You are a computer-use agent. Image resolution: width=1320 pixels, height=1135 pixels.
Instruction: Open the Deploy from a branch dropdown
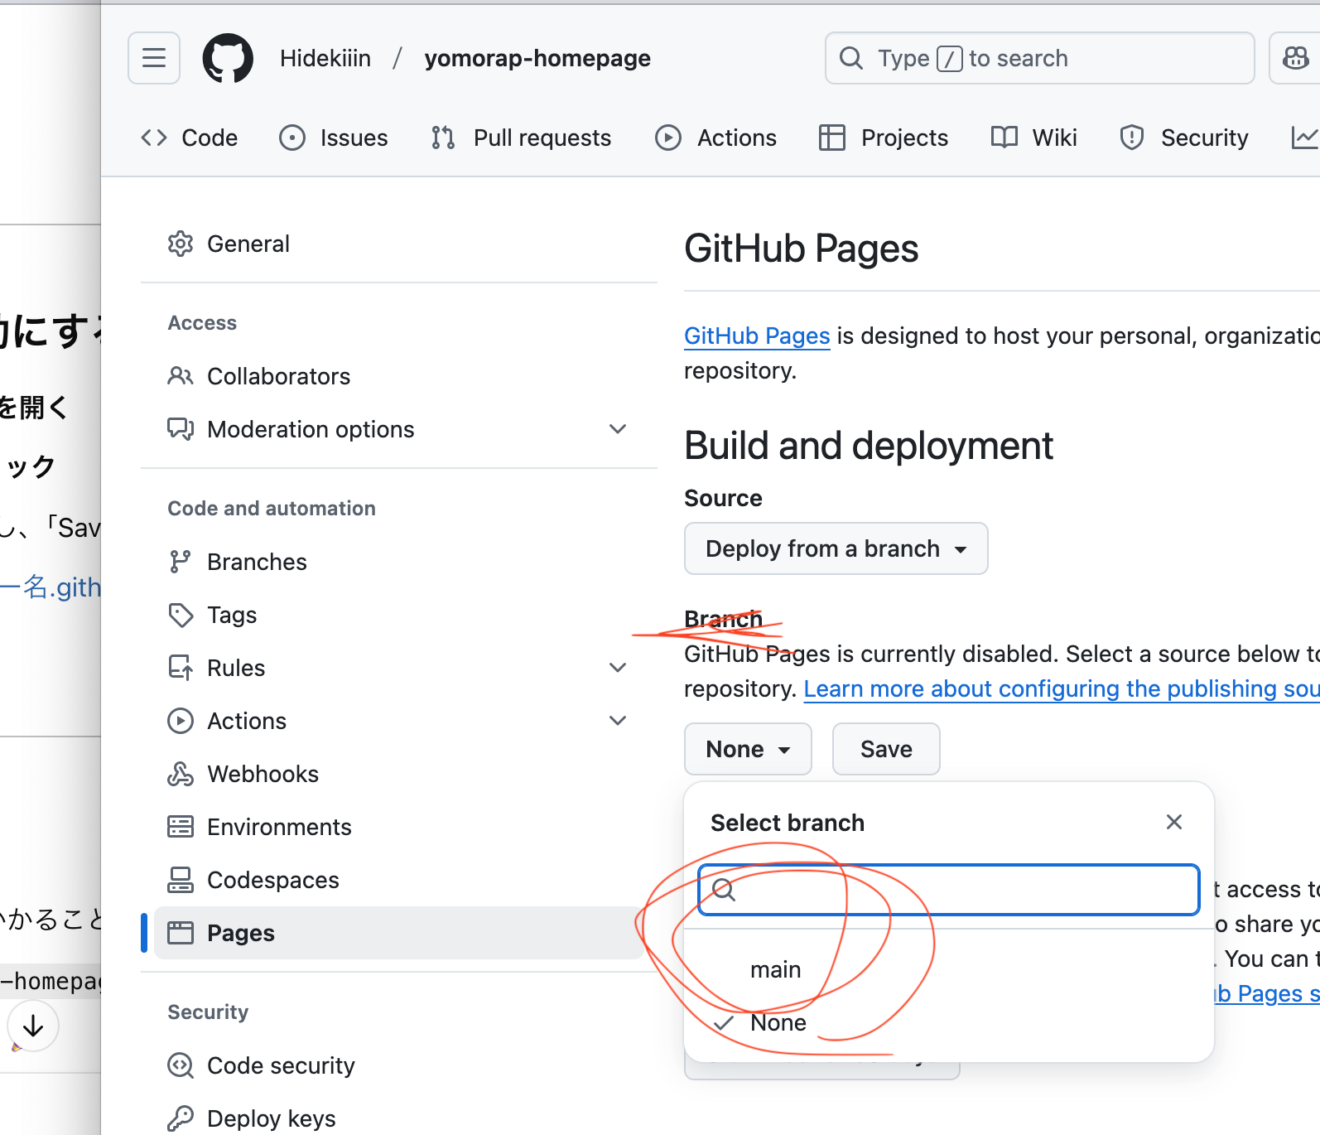coord(836,548)
